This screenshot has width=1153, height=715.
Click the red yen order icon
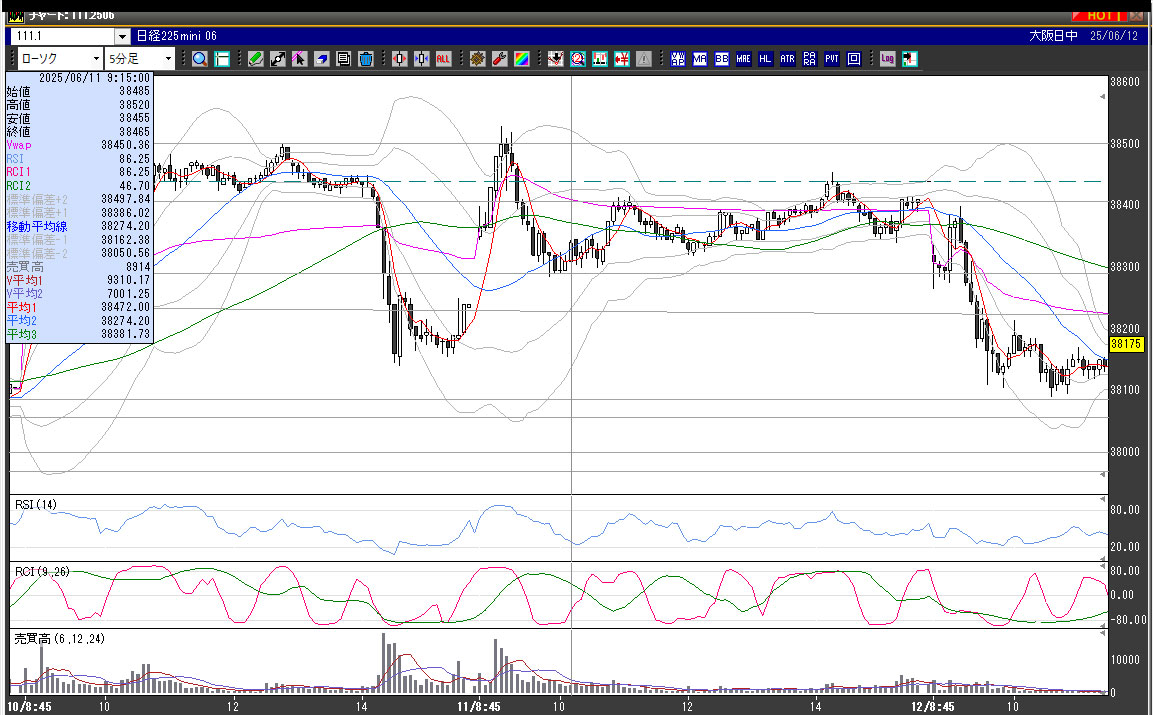[621, 59]
